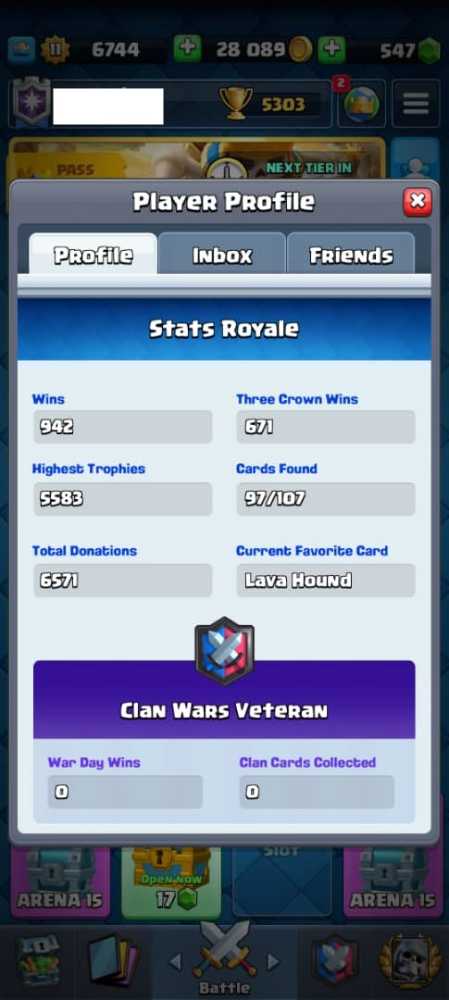The width and height of the screenshot is (449, 1000).
Task: Select the Profile tab
Action: [x=93, y=255]
